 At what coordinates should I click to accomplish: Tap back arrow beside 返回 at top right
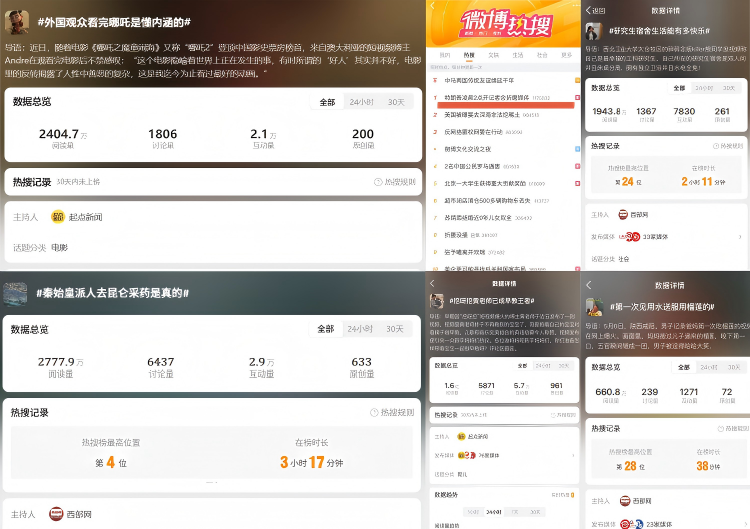click(588, 11)
